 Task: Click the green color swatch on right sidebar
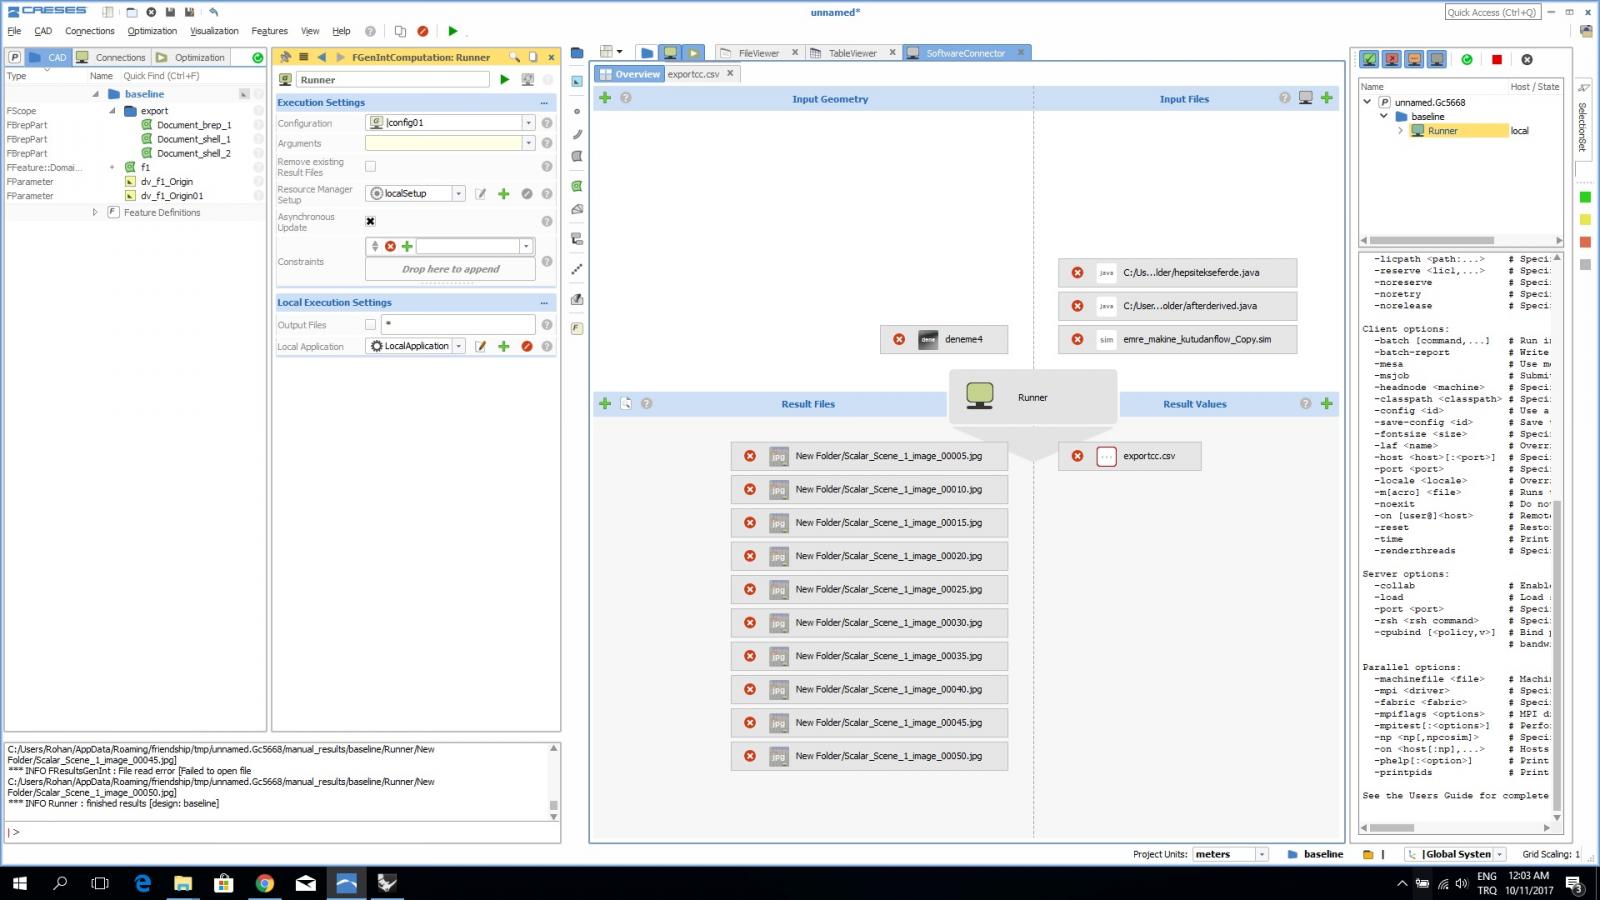(x=1585, y=197)
